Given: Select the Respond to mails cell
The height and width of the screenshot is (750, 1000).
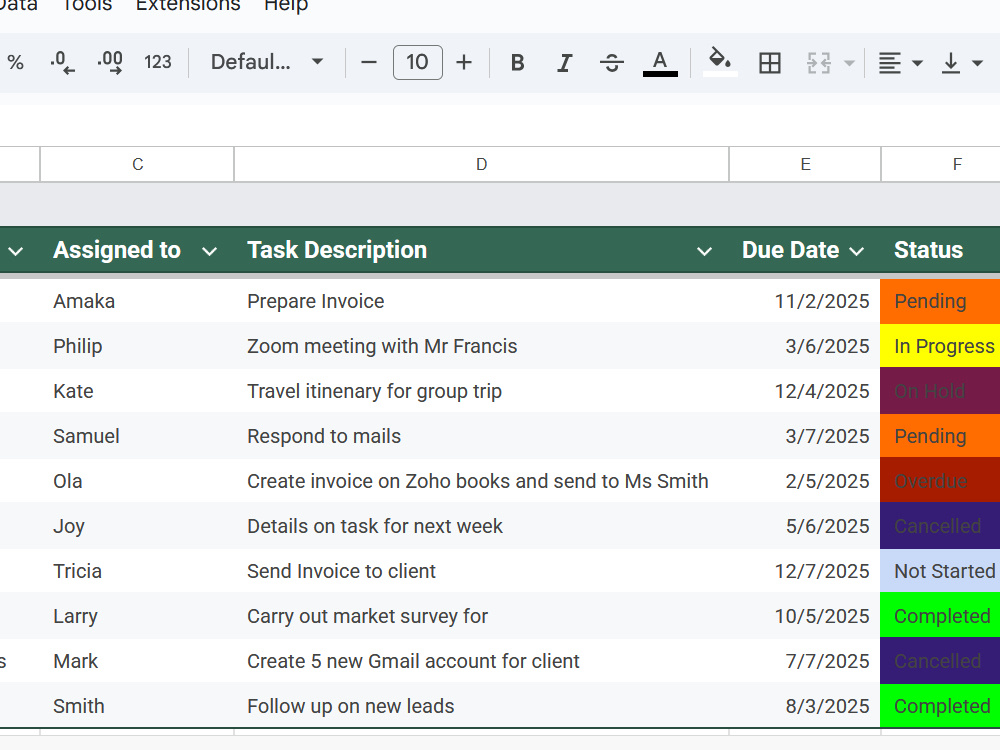Looking at the screenshot, I should pyautogui.click(x=482, y=436).
